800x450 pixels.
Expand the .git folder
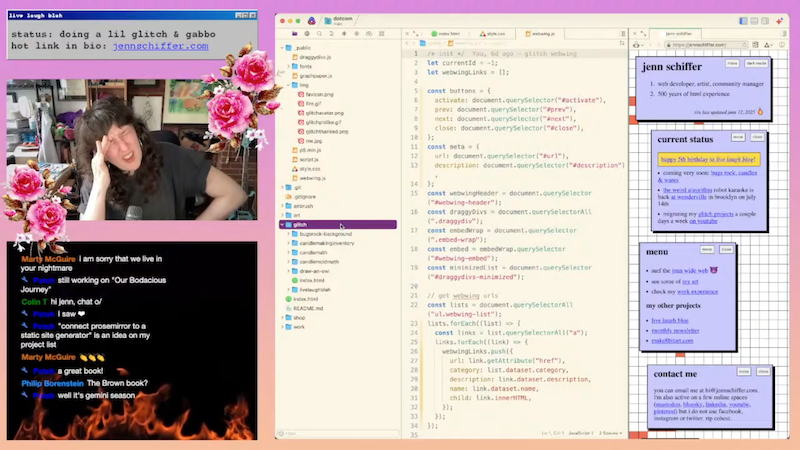pos(282,187)
